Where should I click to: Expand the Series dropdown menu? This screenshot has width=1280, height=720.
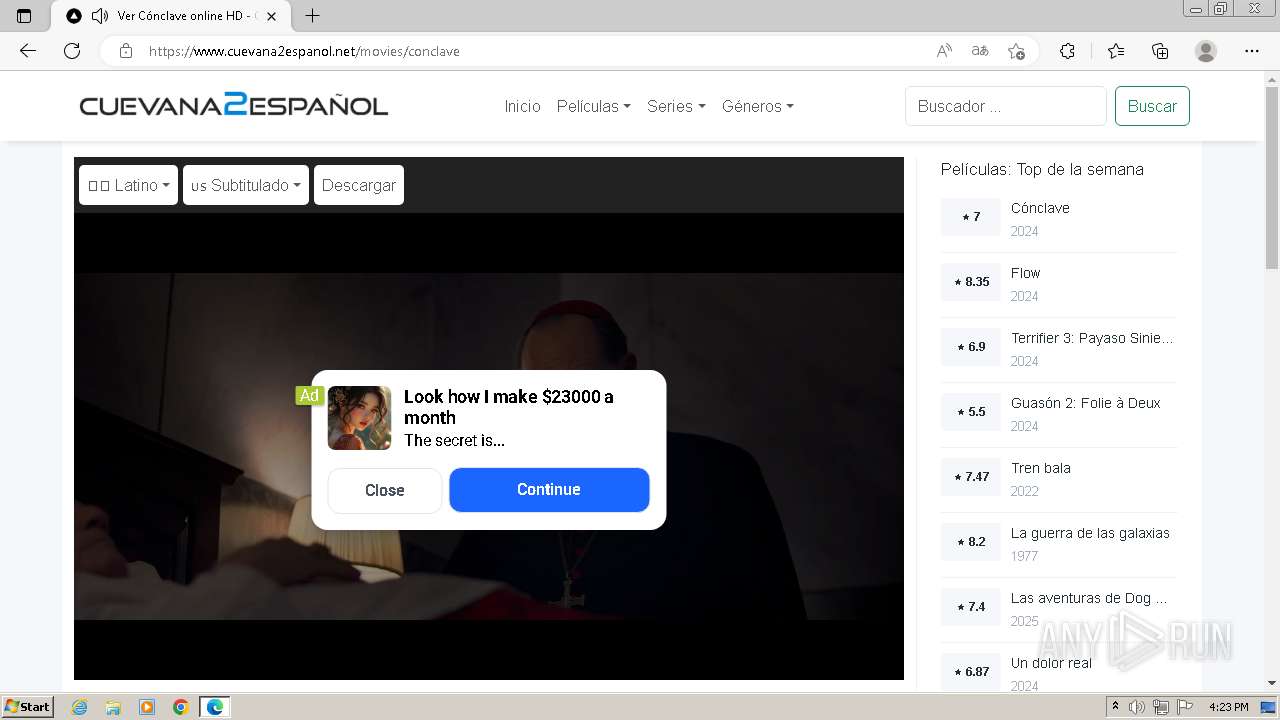tap(676, 106)
